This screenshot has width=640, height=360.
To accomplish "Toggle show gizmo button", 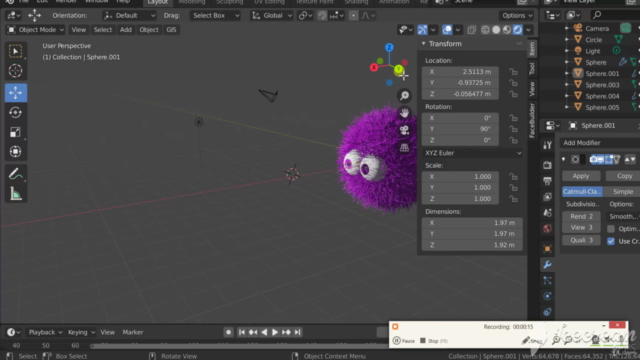I will tap(422, 29).
